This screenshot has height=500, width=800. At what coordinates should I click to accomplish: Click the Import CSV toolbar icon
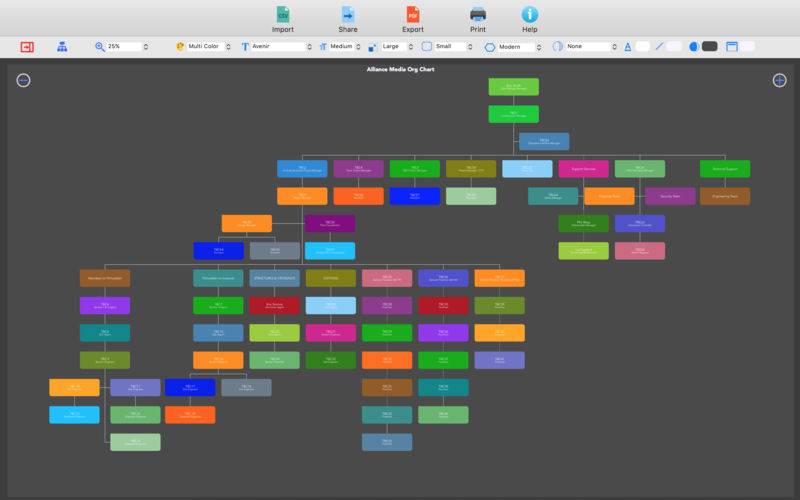tap(283, 14)
